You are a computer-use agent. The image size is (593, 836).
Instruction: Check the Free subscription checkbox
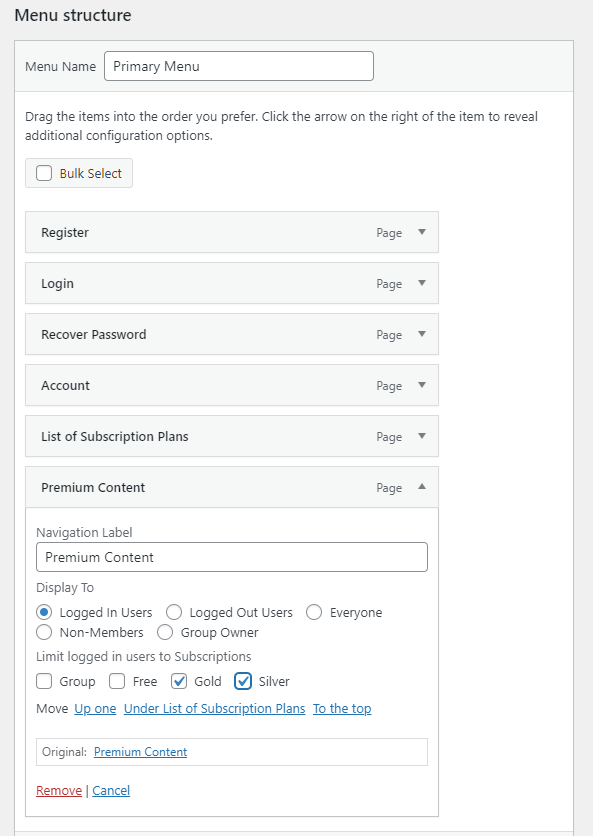117,681
